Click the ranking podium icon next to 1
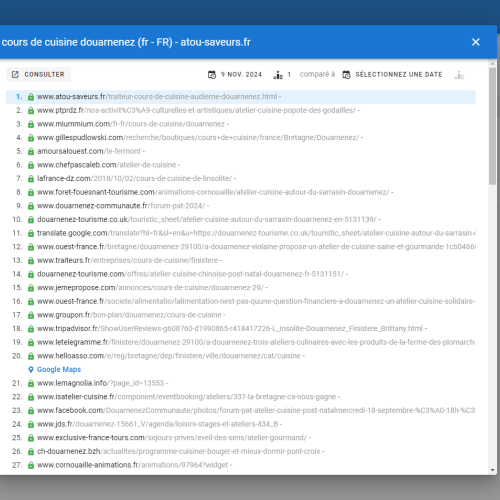The width and height of the screenshot is (500, 500). point(278,75)
